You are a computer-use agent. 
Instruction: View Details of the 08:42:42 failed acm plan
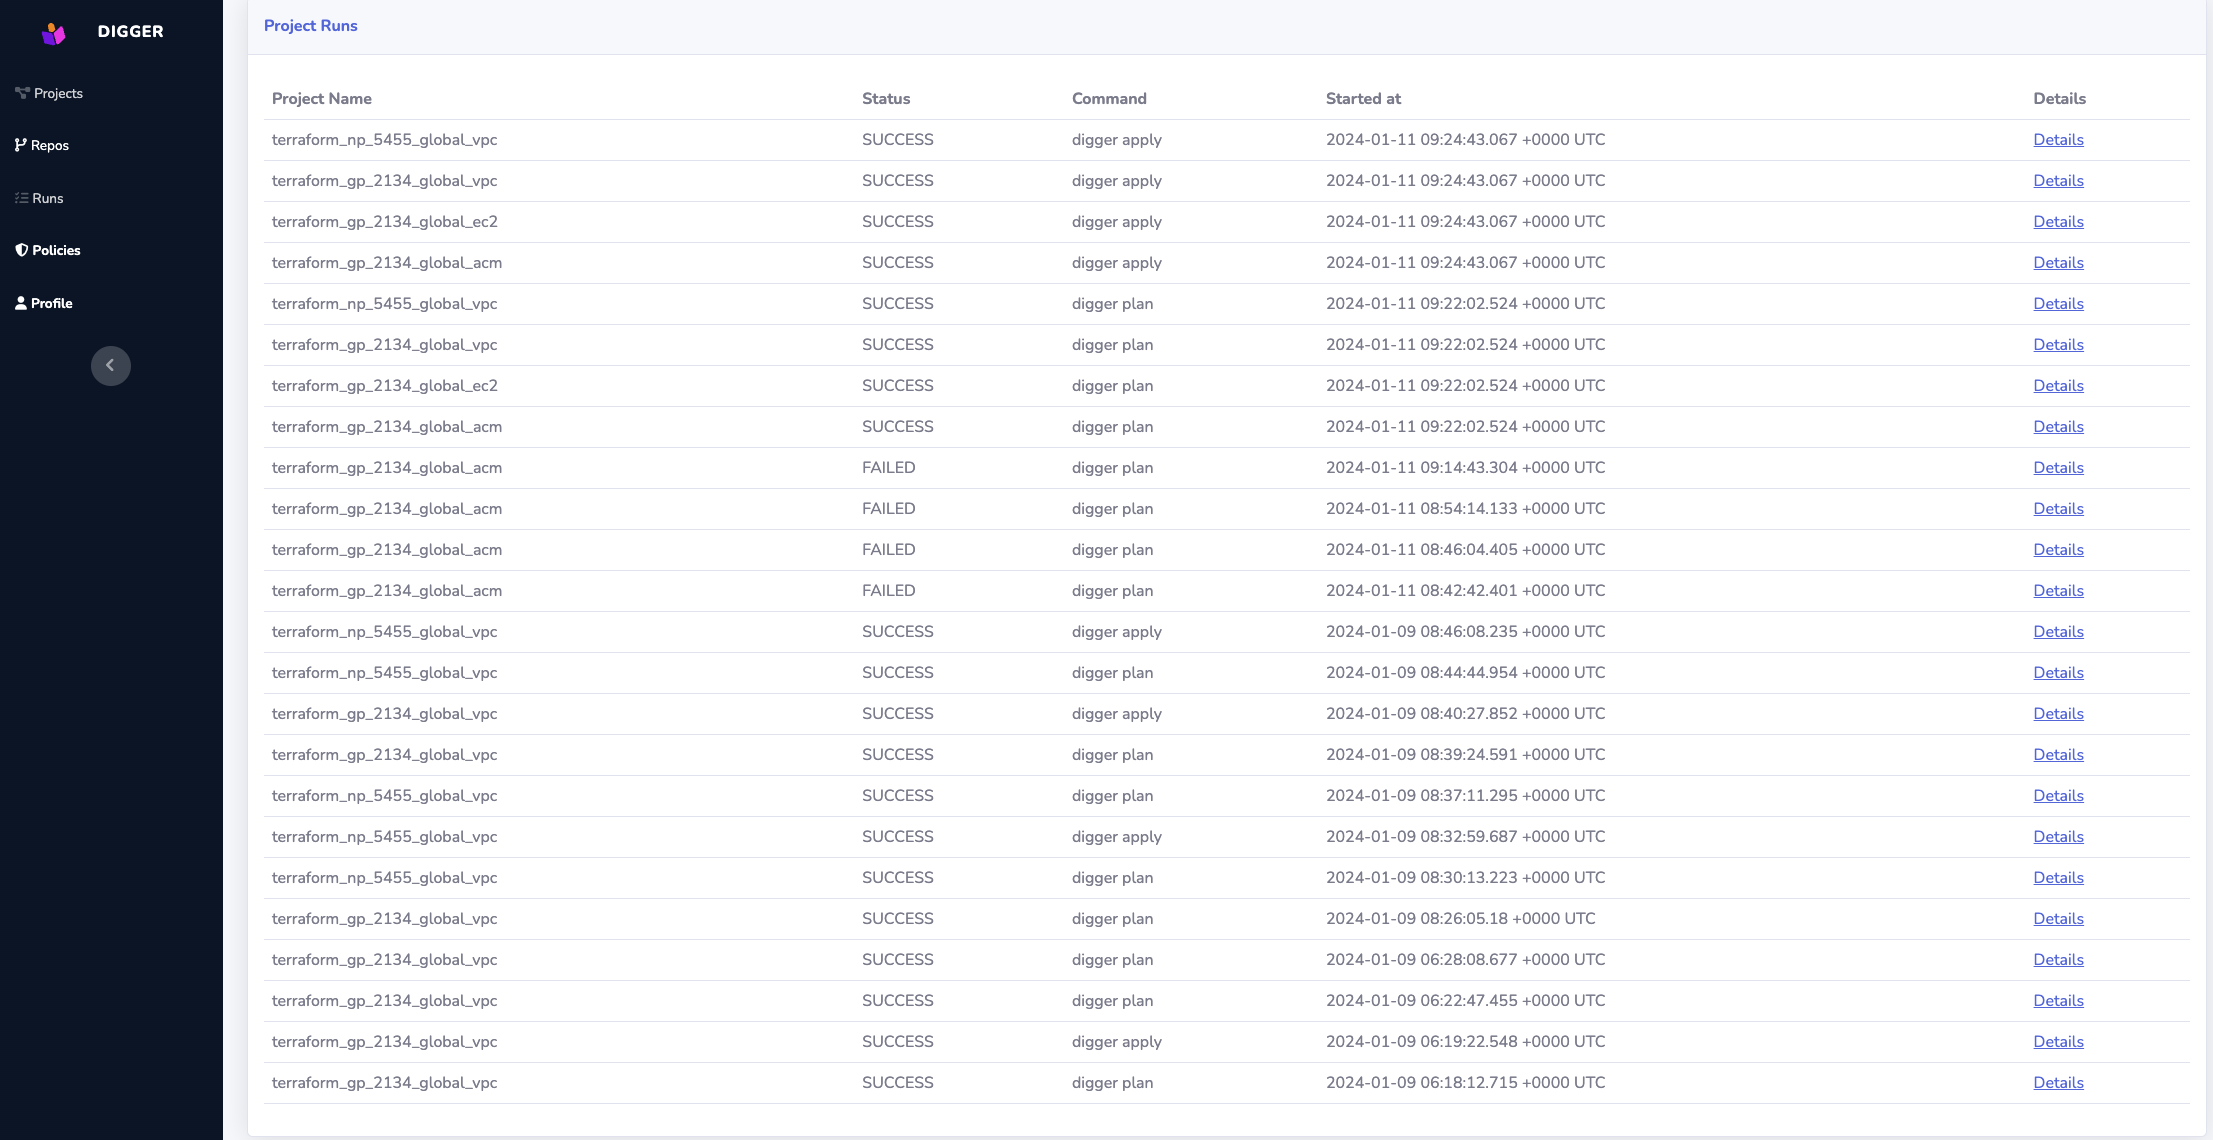click(2058, 591)
